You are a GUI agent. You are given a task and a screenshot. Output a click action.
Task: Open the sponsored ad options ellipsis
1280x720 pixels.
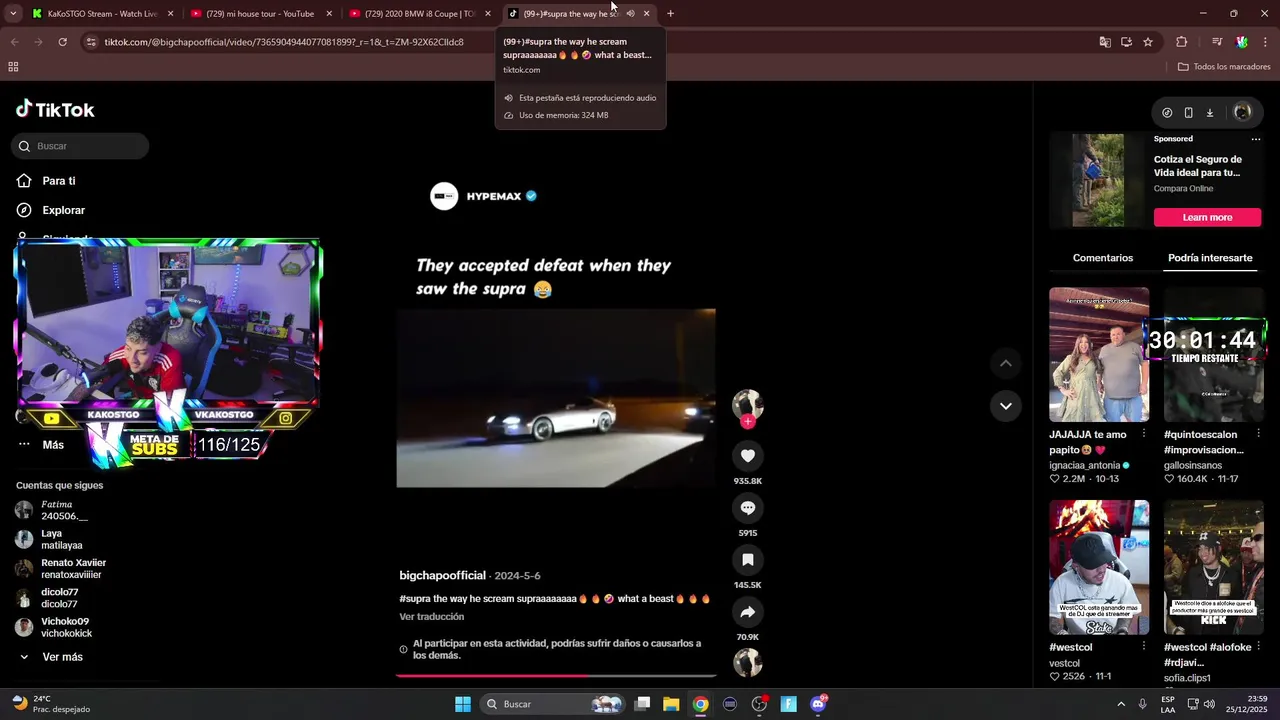point(1256,139)
